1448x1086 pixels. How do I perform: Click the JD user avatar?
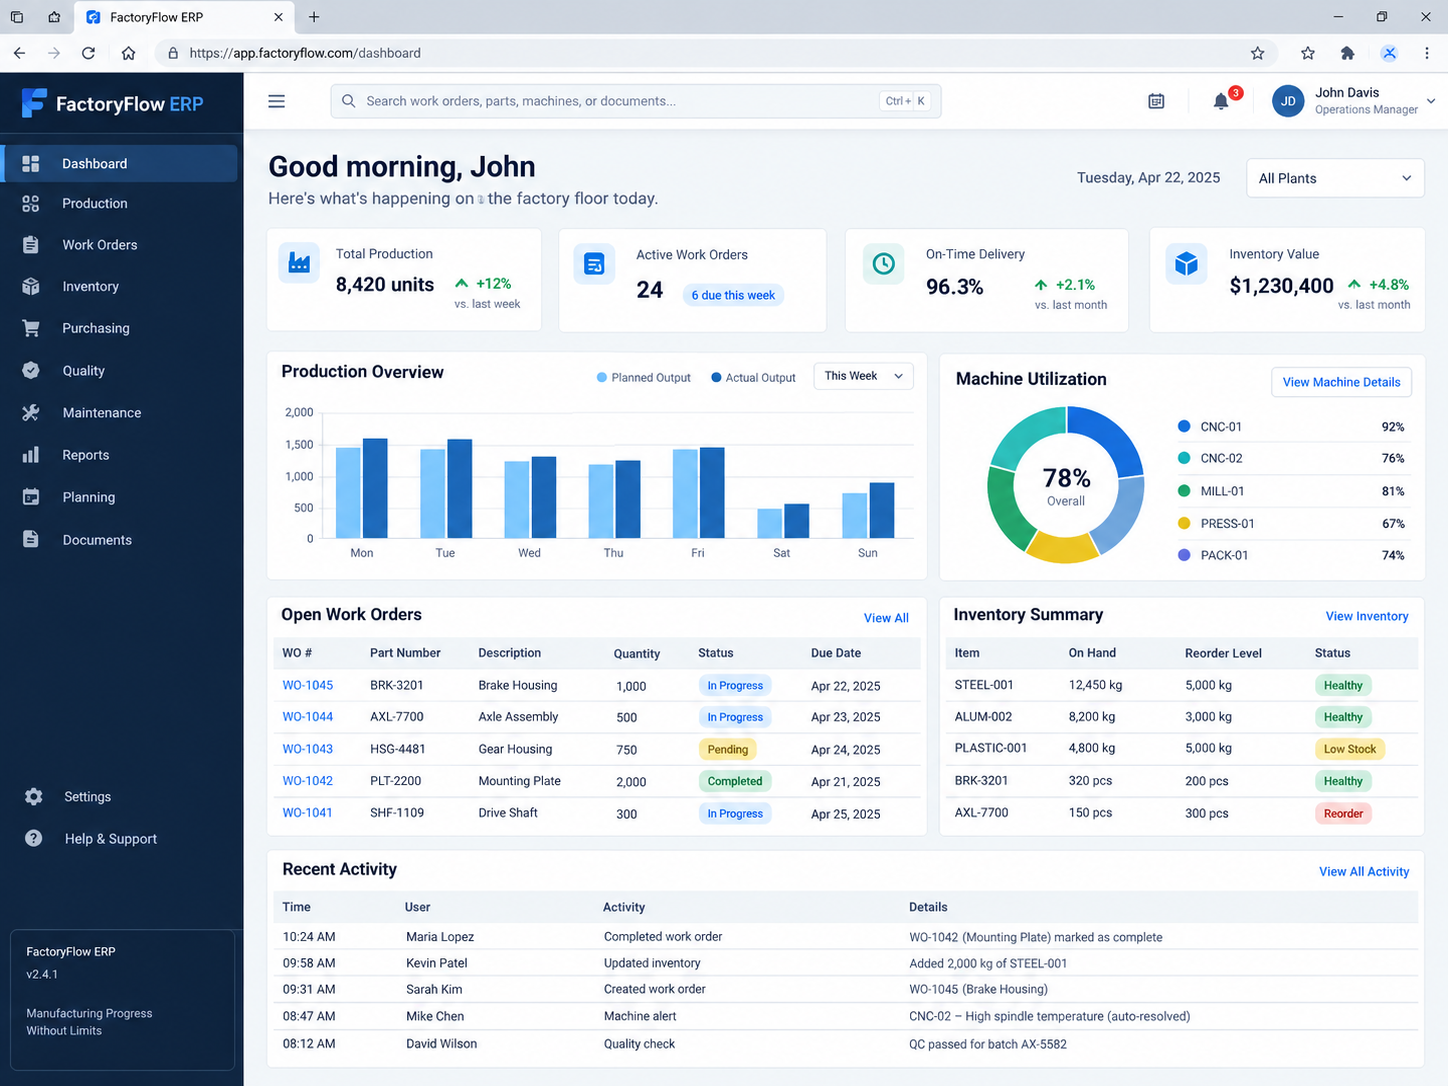click(x=1288, y=101)
